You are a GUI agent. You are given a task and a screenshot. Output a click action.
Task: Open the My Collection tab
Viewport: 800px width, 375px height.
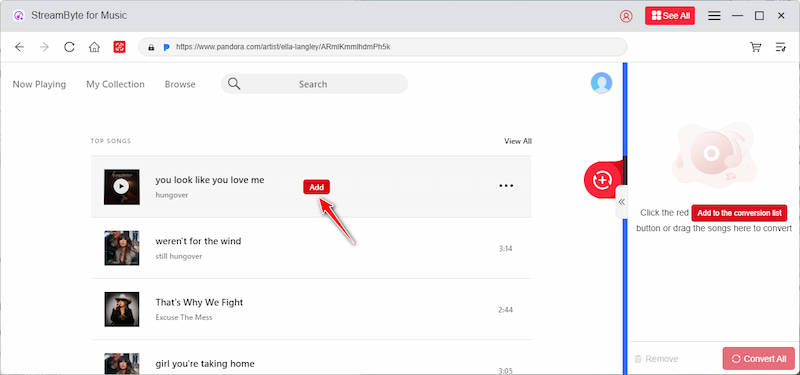pos(115,84)
